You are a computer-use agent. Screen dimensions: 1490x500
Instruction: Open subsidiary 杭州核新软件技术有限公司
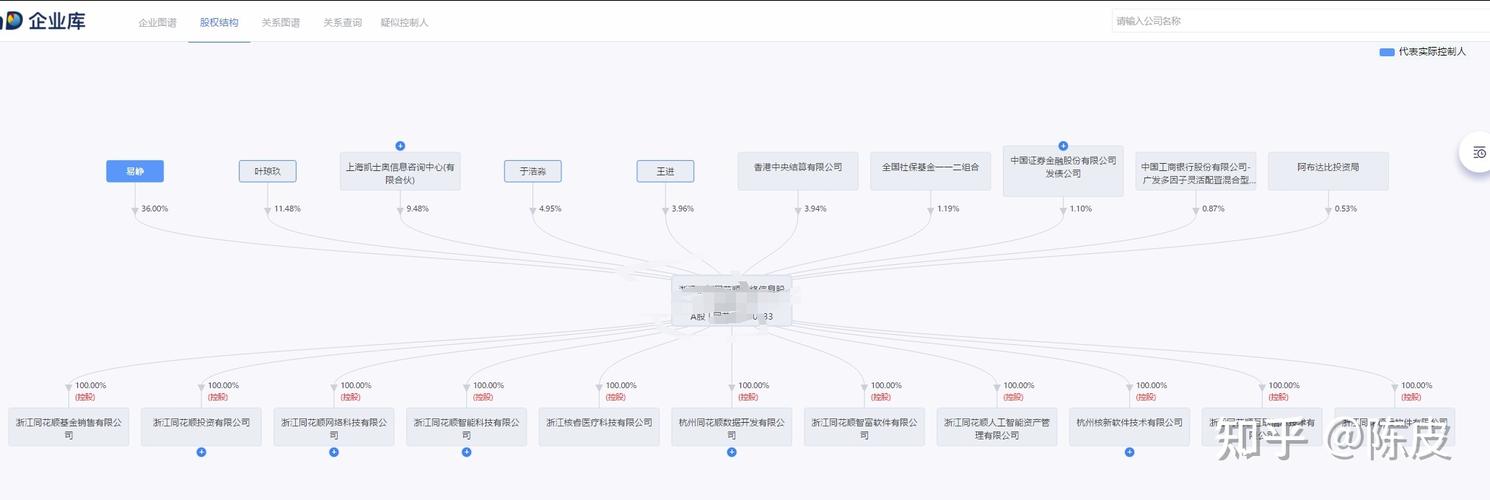(1129, 427)
